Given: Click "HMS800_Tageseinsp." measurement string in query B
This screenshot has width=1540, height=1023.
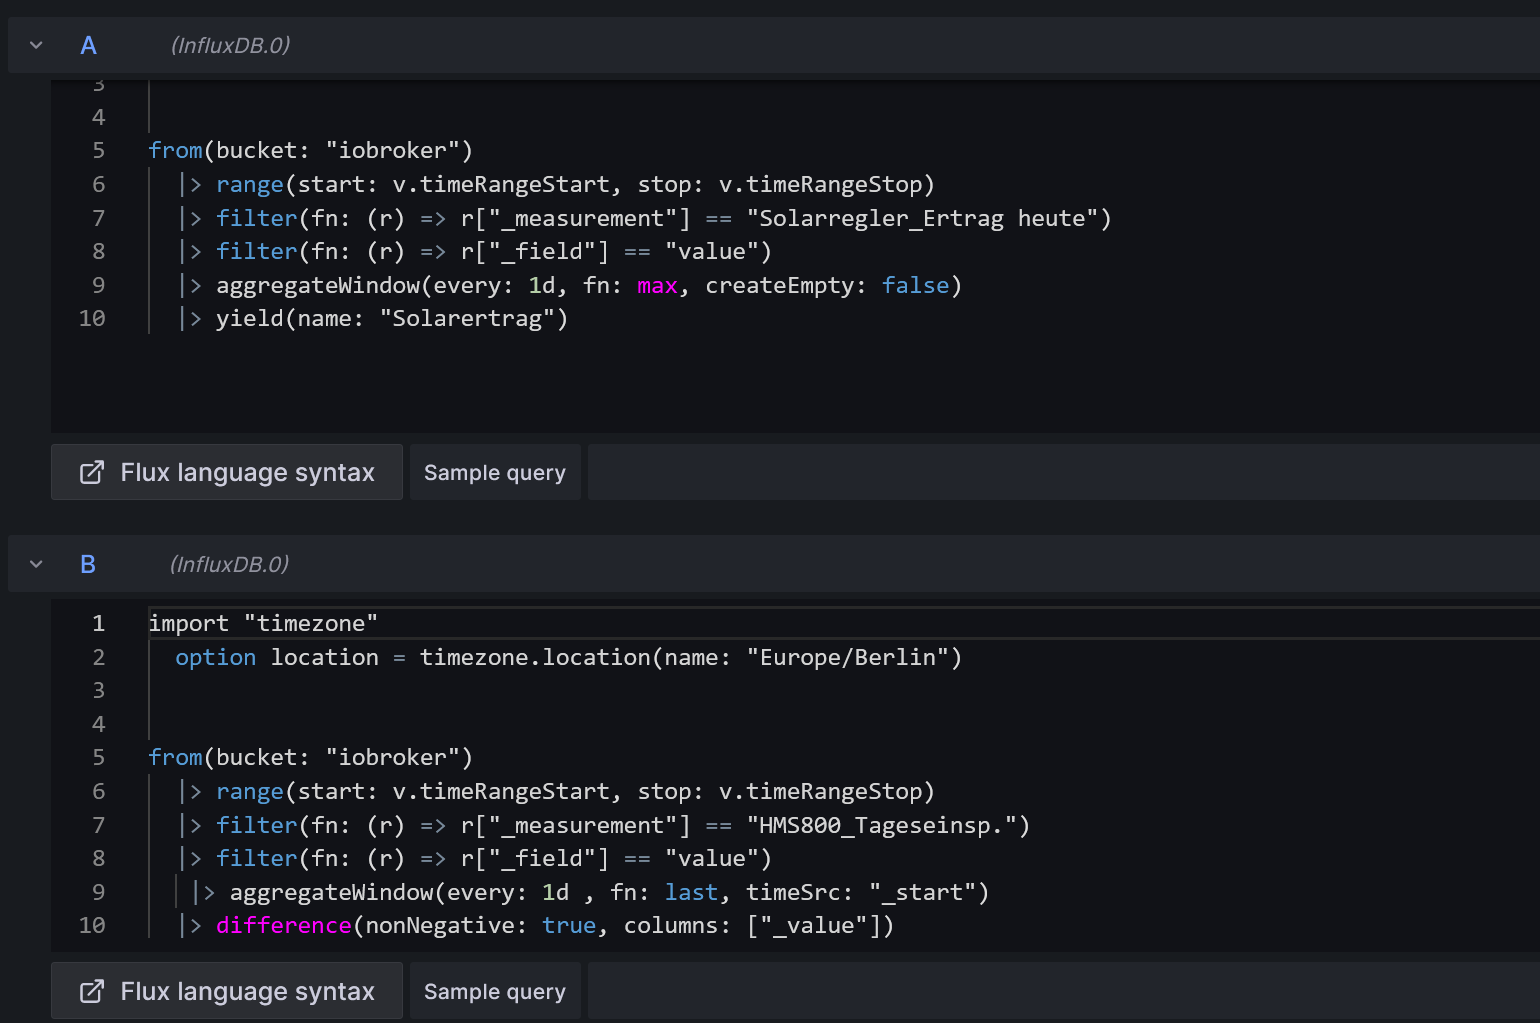Looking at the screenshot, I should point(882,825).
